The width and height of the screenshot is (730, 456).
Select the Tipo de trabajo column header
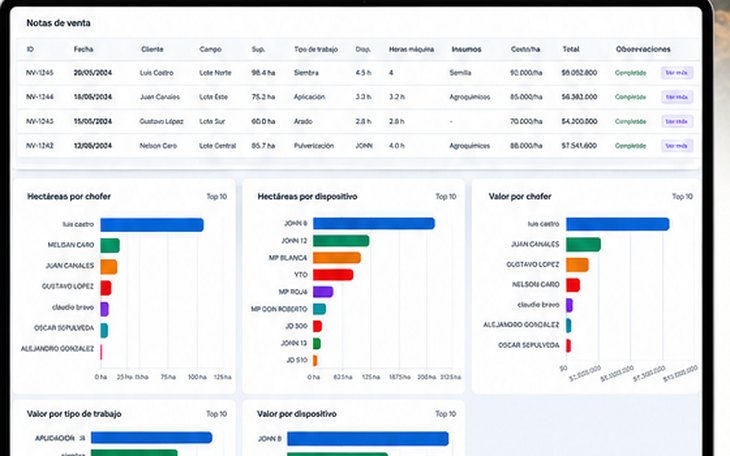[x=316, y=49]
